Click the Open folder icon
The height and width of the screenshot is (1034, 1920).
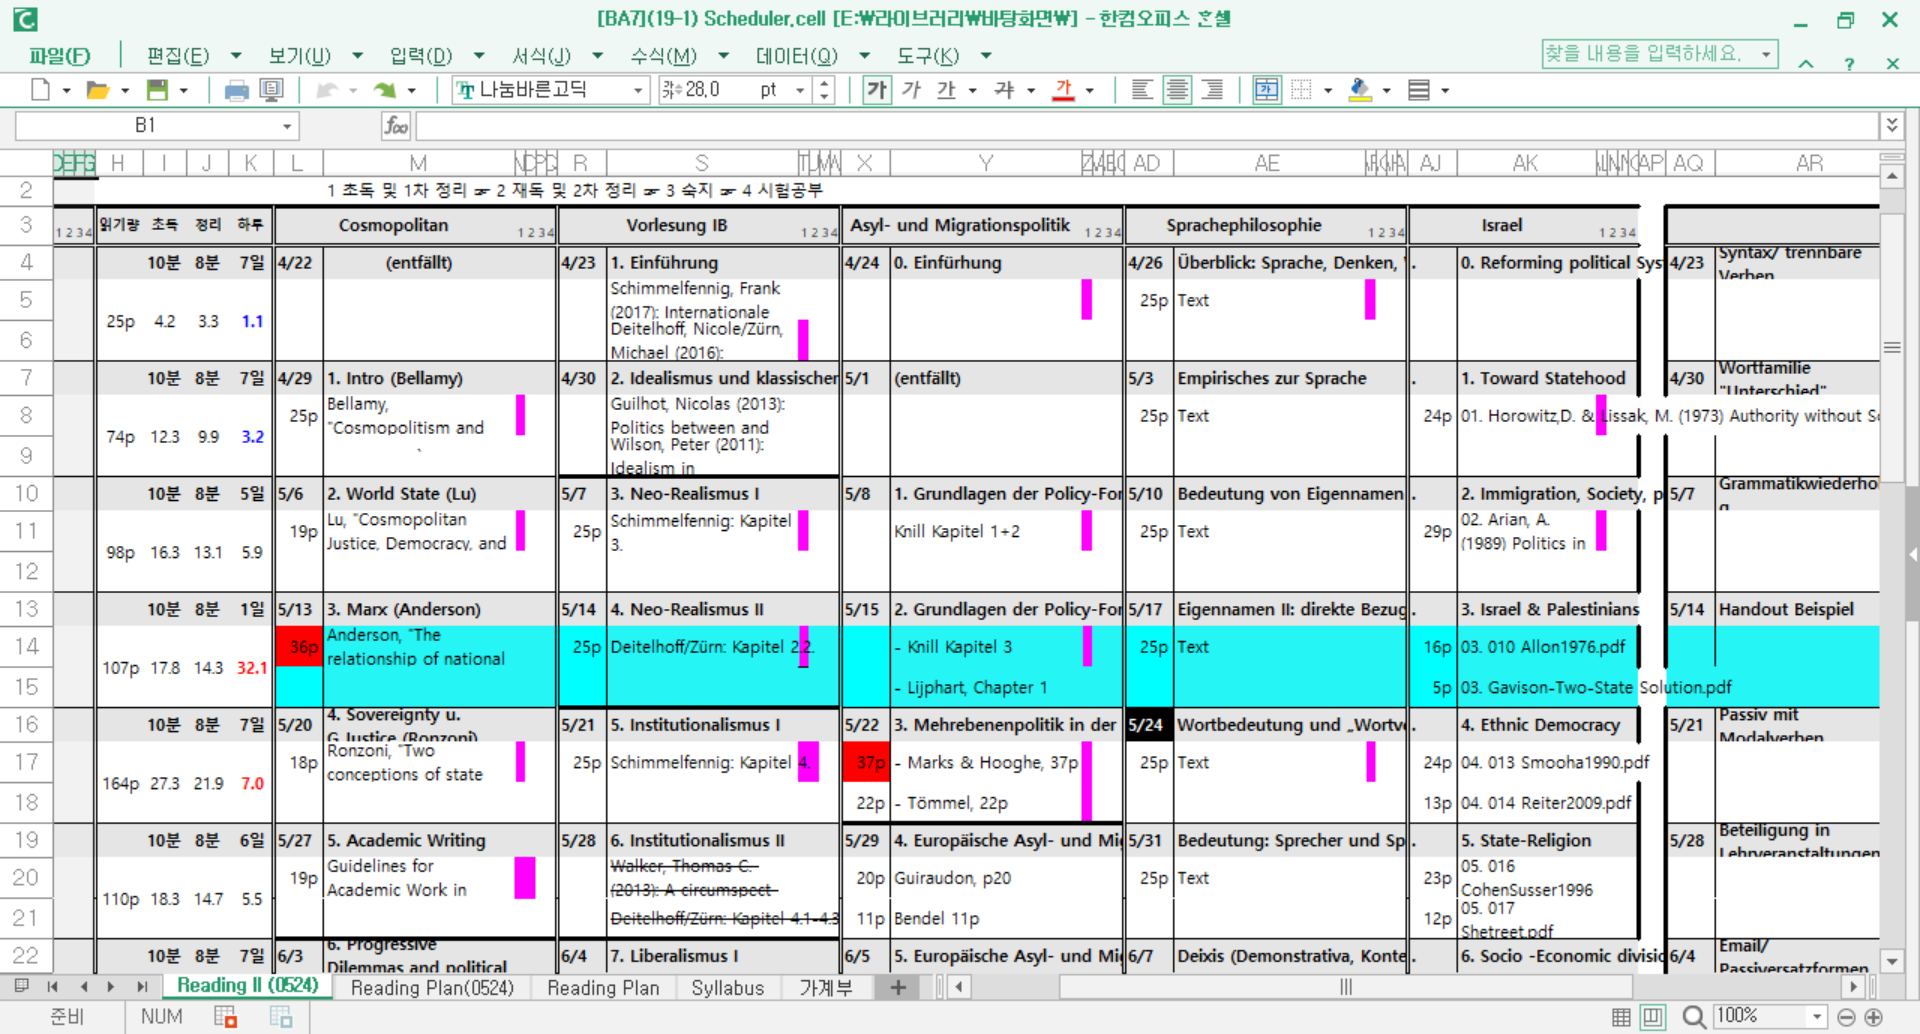pyautogui.click(x=97, y=90)
